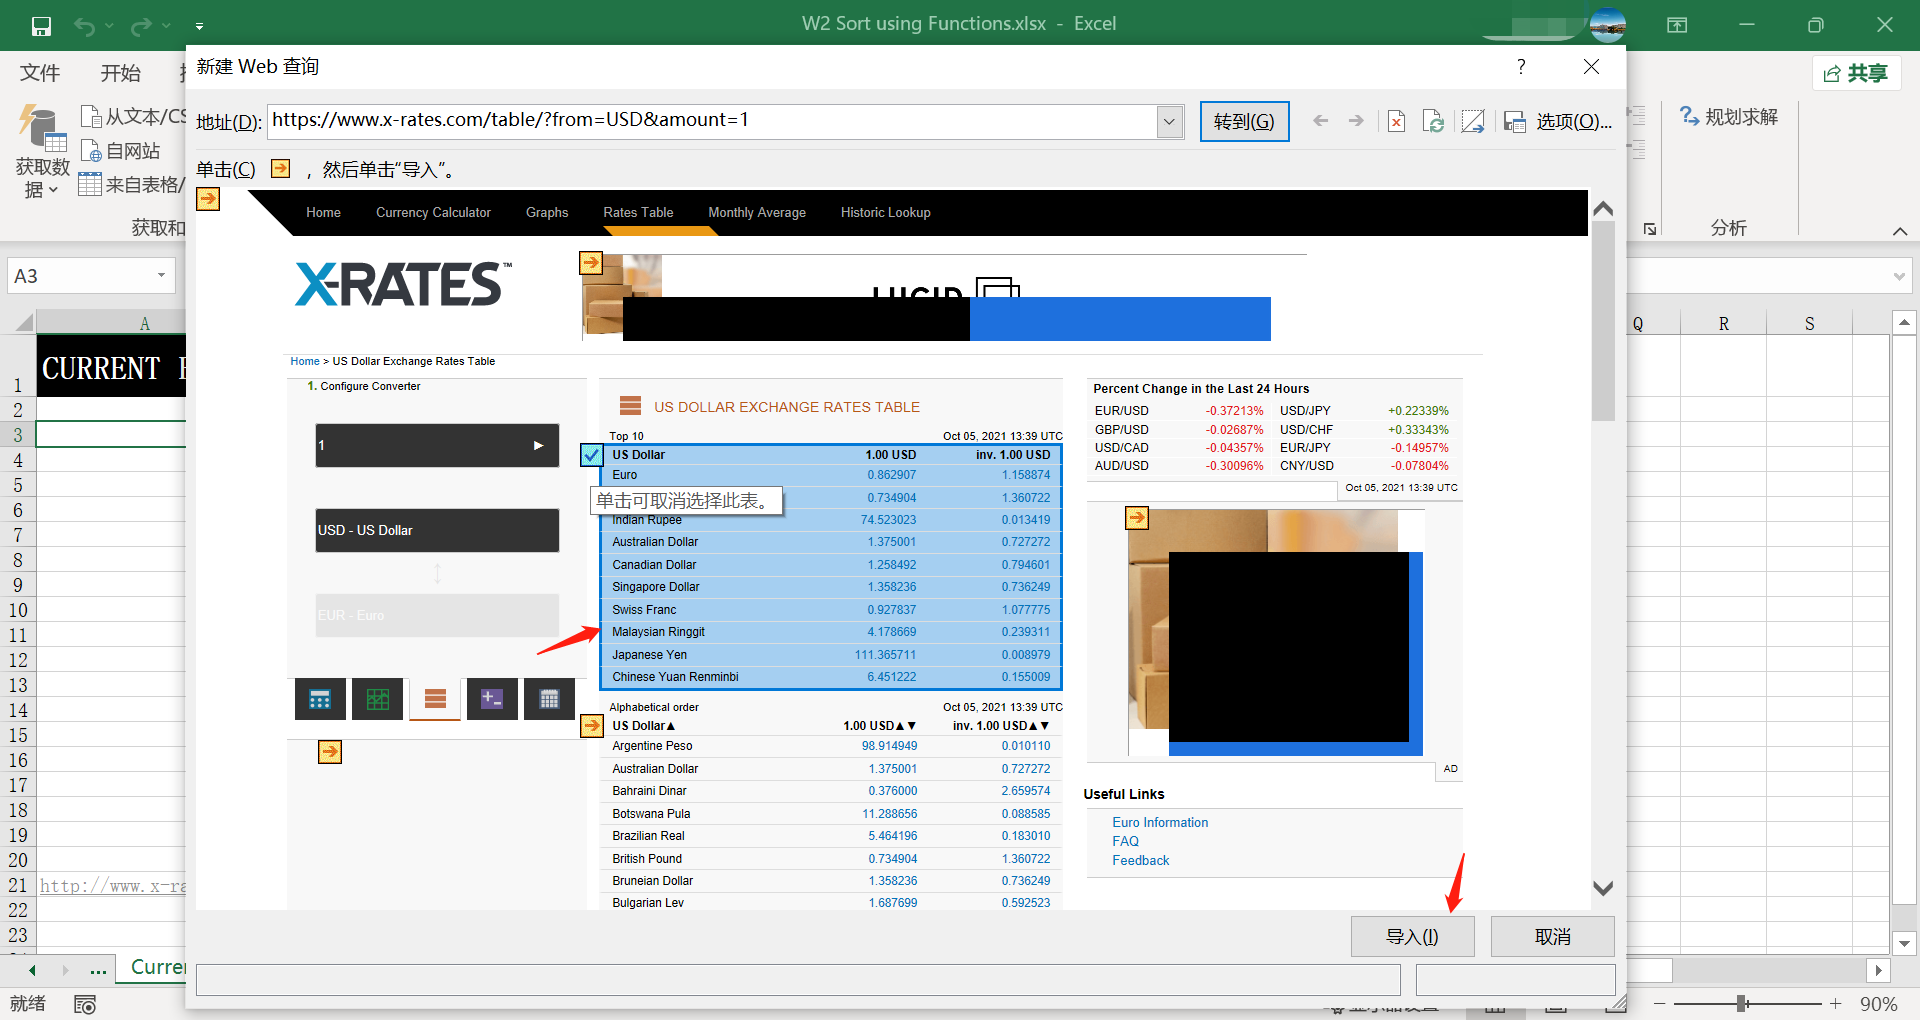
Task: Open the Feedback link under Useful Links
Action: 1140,860
